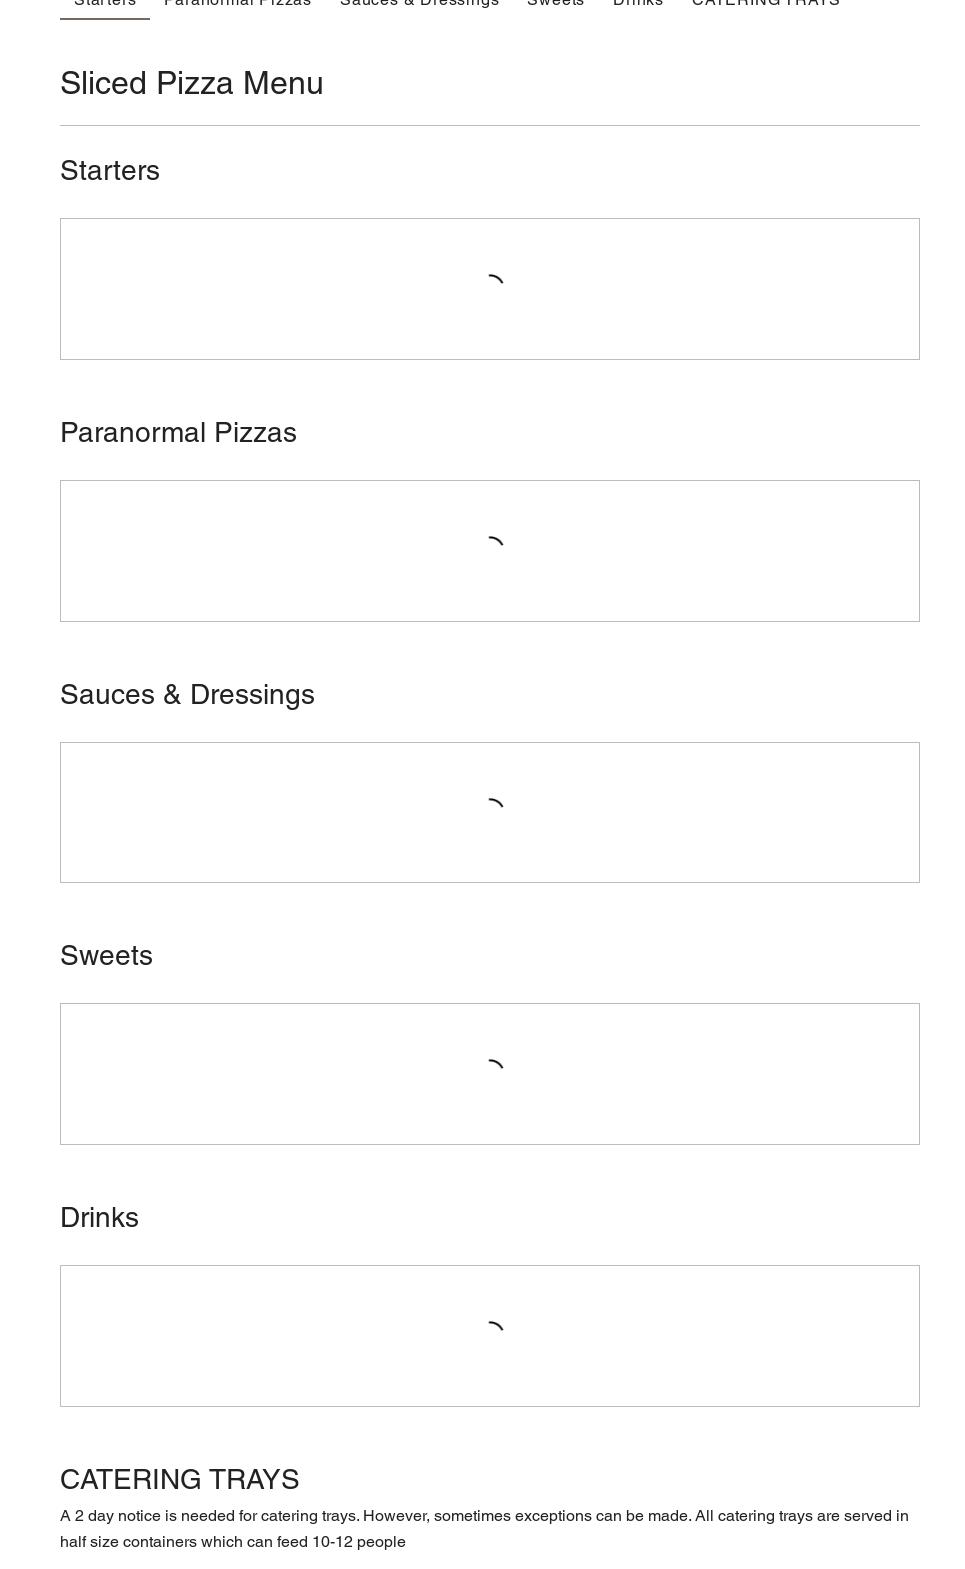Select the Sauces & Dressings navigation tab
965x1569 pixels.
point(419,3)
